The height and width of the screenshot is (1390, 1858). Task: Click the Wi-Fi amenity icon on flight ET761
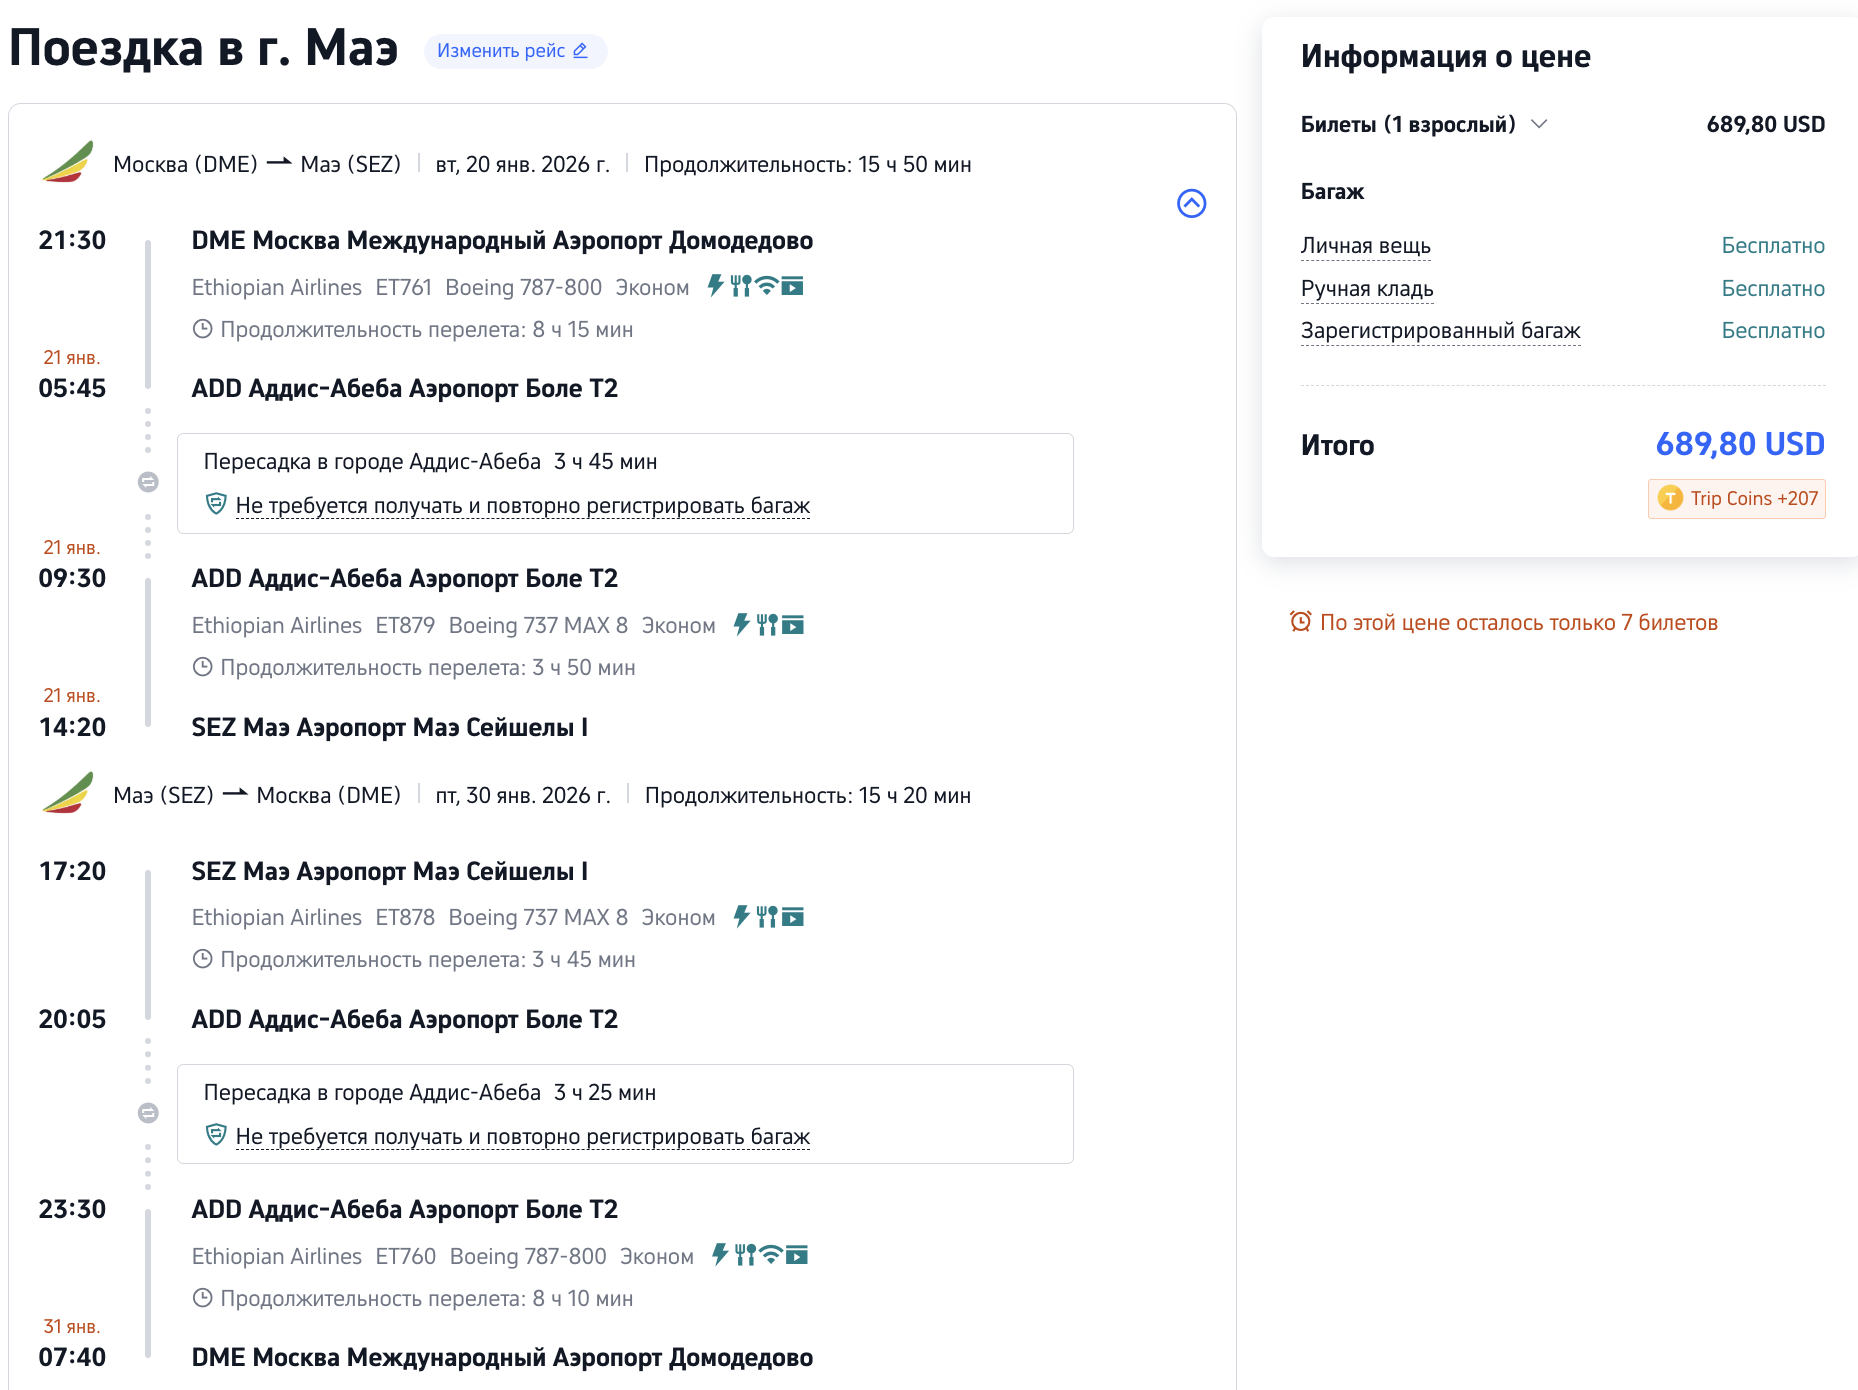[767, 287]
